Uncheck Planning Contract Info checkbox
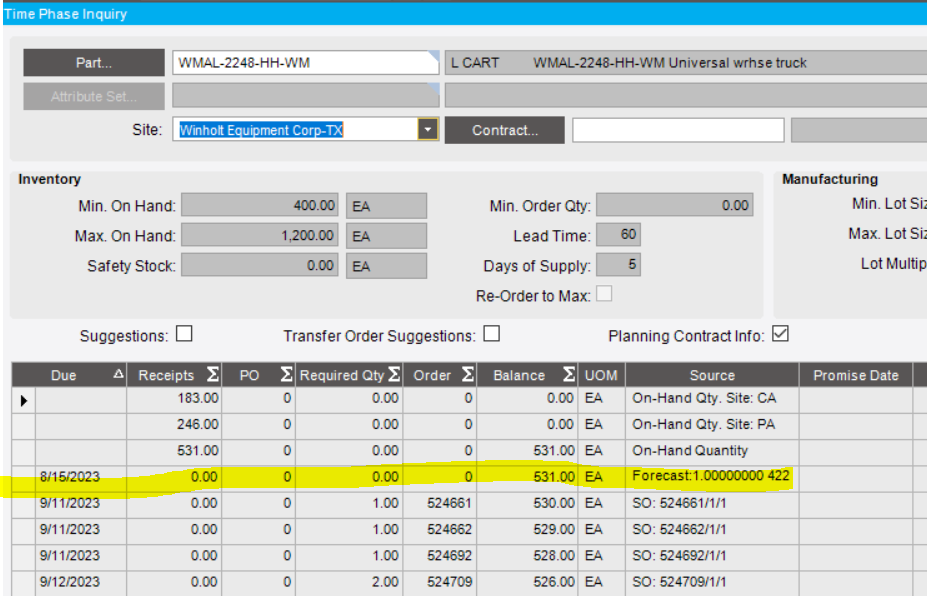Viewport: 928px width, 597px height. (x=780, y=334)
